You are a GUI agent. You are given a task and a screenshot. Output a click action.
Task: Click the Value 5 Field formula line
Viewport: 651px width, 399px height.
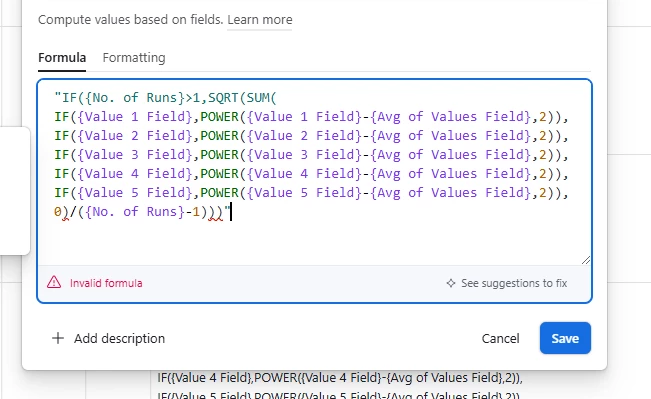coord(311,193)
